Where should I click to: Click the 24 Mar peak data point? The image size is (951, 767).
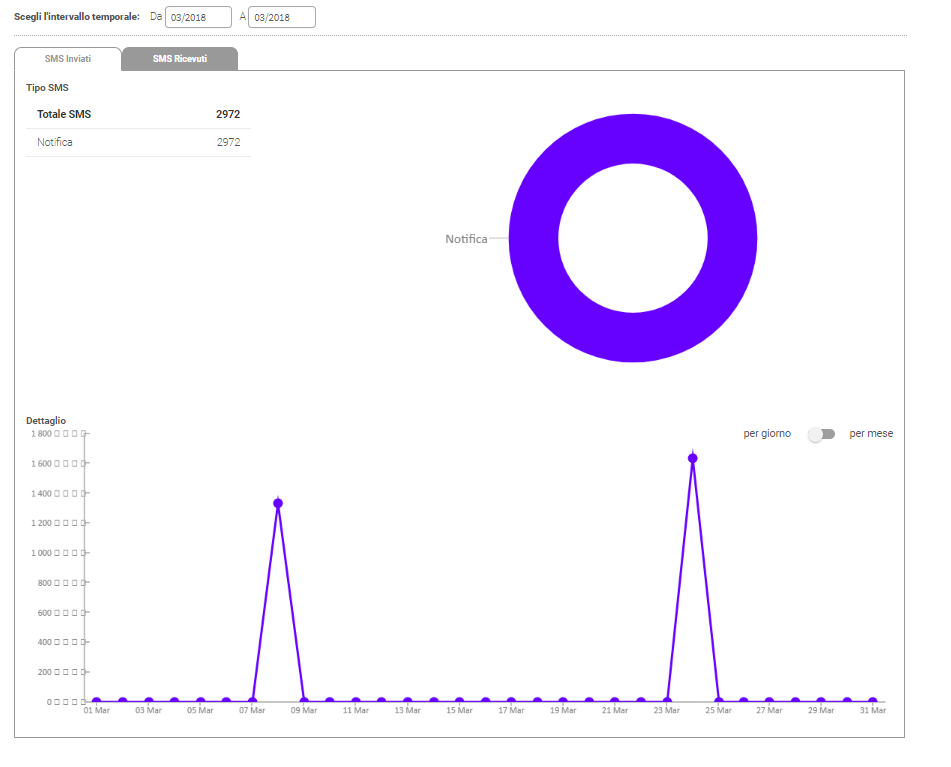(x=693, y=458)
